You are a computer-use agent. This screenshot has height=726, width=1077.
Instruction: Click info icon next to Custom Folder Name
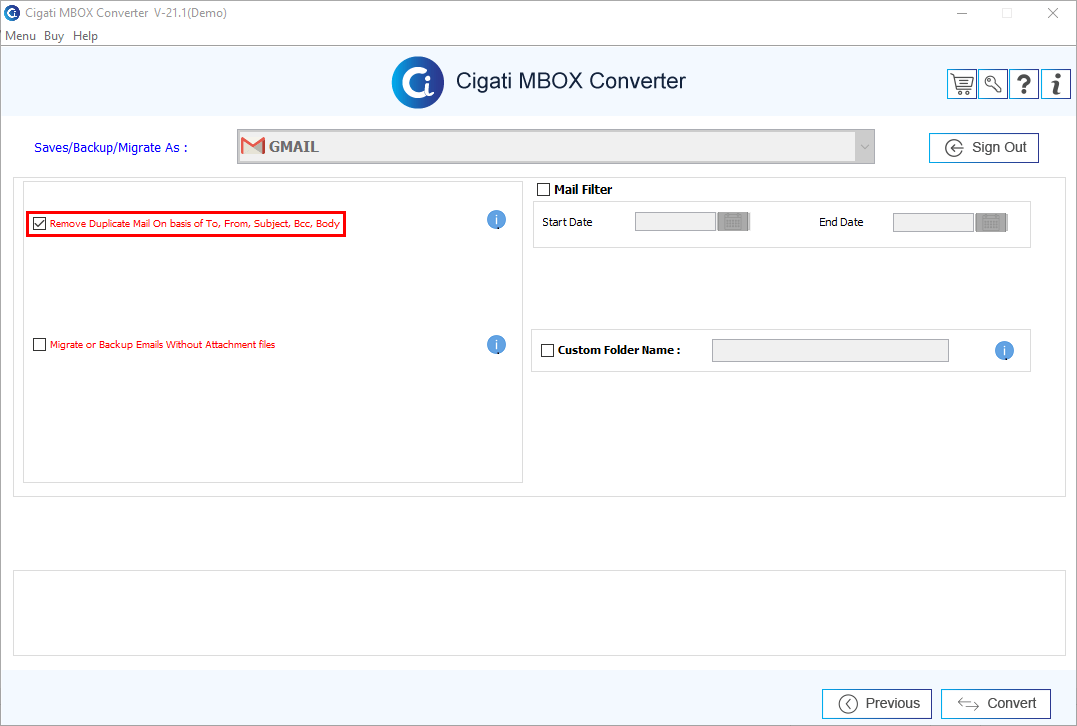click(1004, 351)
